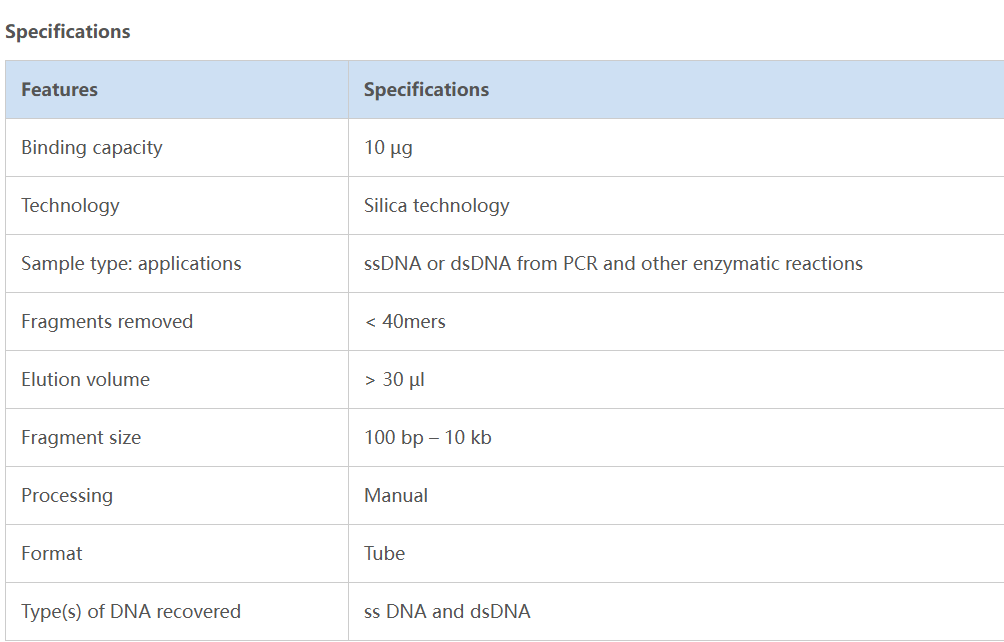1004x642 pixels.
Task: Click the Binding capacity row label
Action: coord(91,147)
